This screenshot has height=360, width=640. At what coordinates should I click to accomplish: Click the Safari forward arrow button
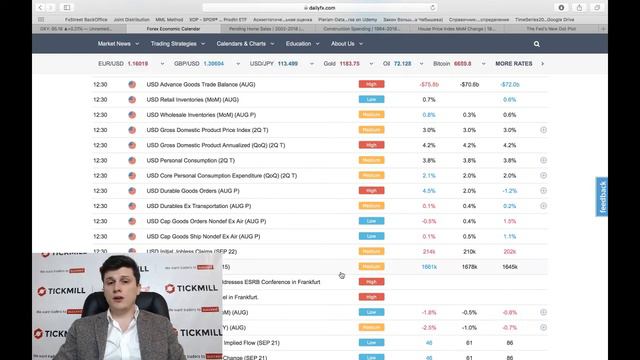[x=51, y=7]
